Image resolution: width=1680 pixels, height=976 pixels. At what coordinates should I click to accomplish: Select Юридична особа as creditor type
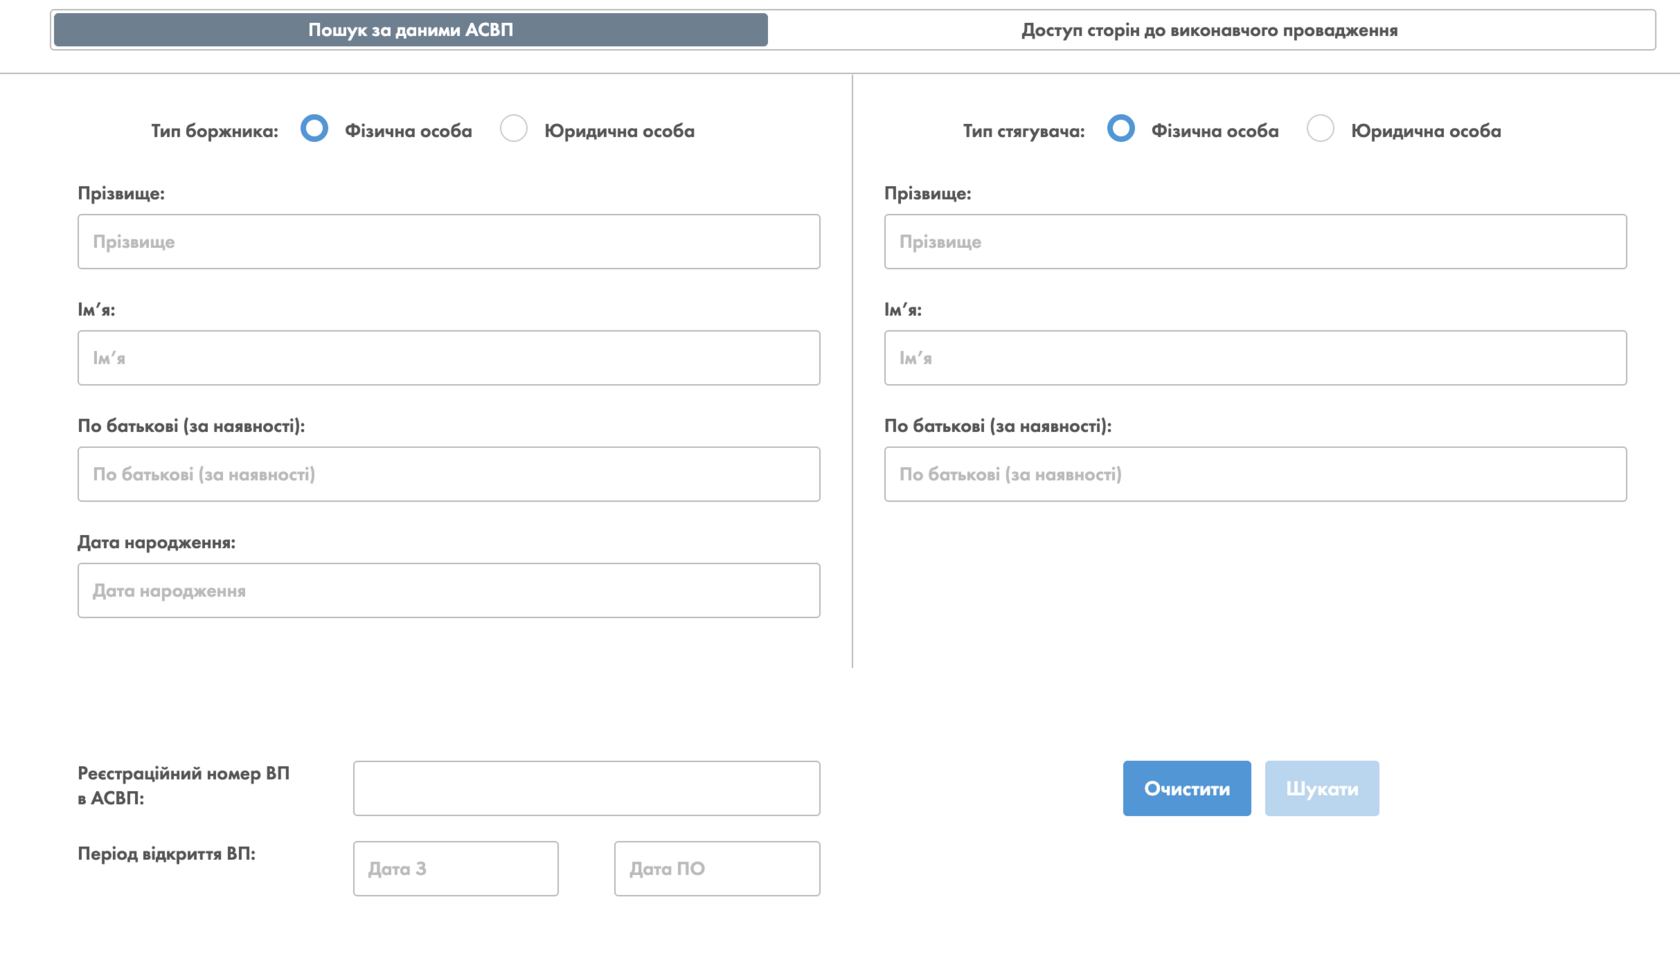[1320, 129]
